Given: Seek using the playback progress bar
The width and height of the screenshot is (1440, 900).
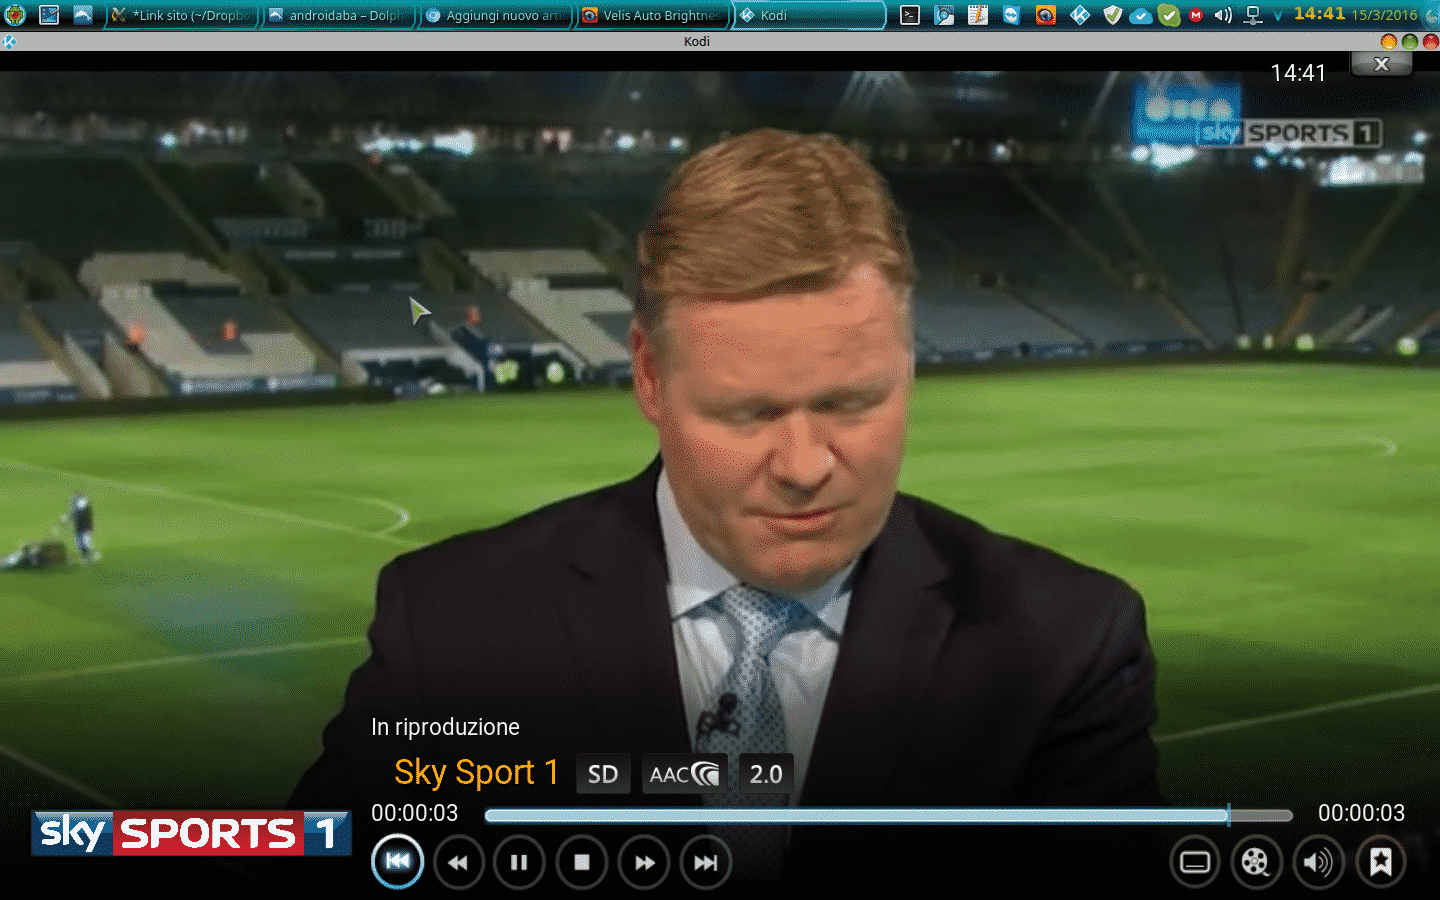Looking at the screenshot, I should (x=888, y=816).
